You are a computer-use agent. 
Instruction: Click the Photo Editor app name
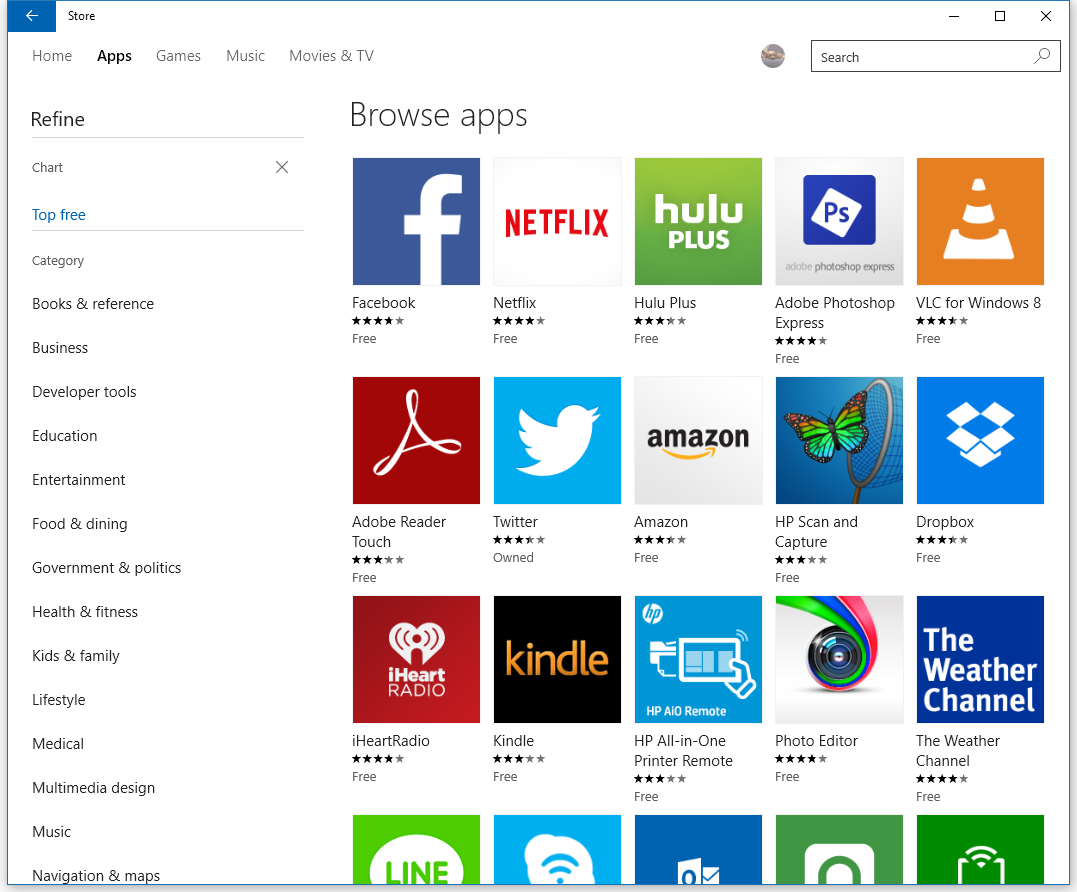pos(816,741)
